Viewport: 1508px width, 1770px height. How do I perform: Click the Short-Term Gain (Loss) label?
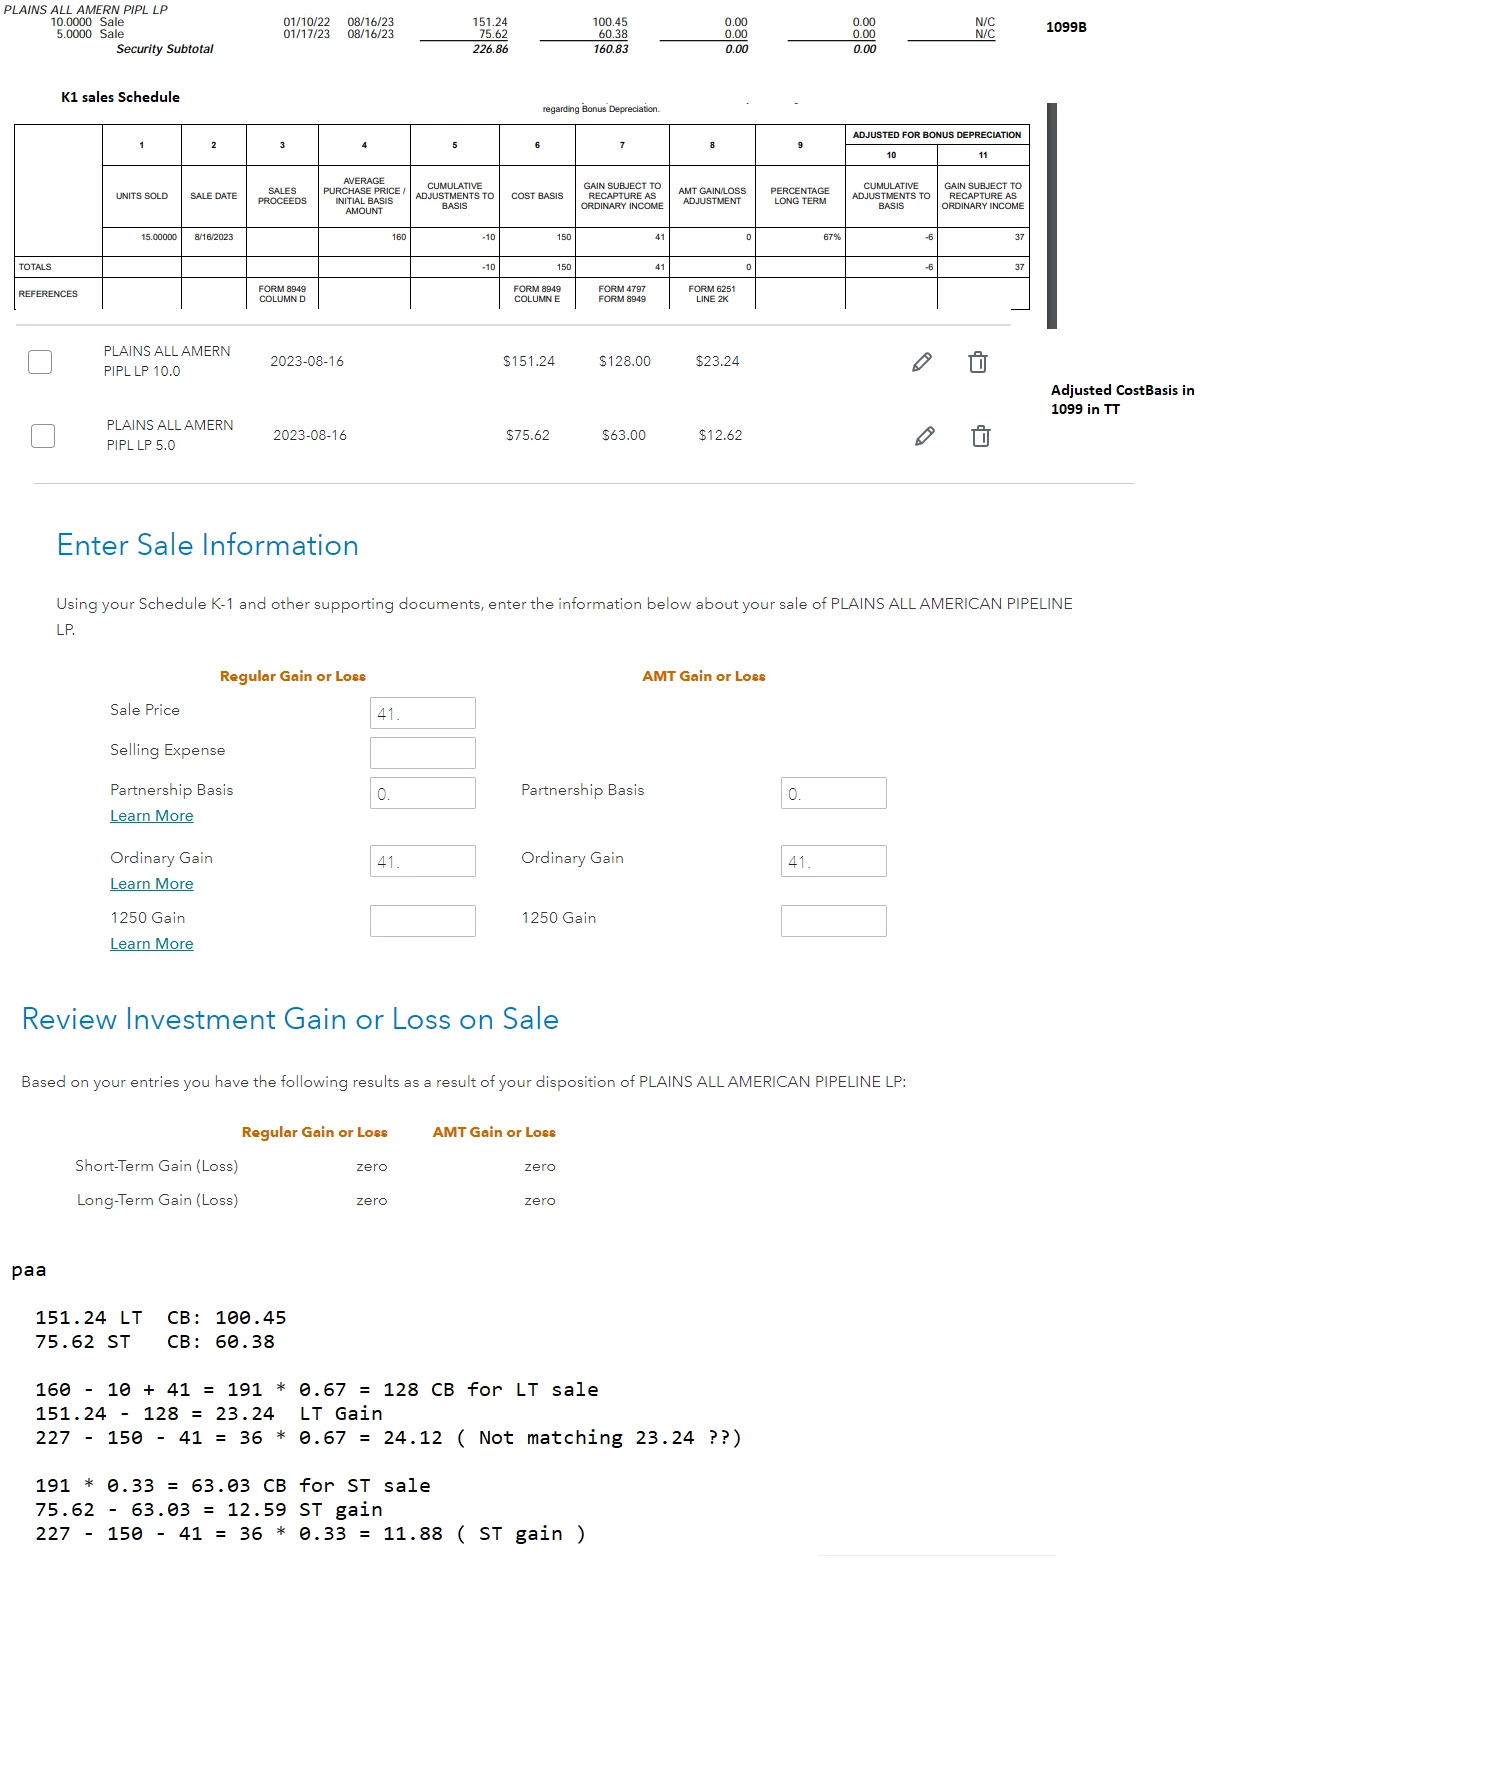(x=157, y=1166)
